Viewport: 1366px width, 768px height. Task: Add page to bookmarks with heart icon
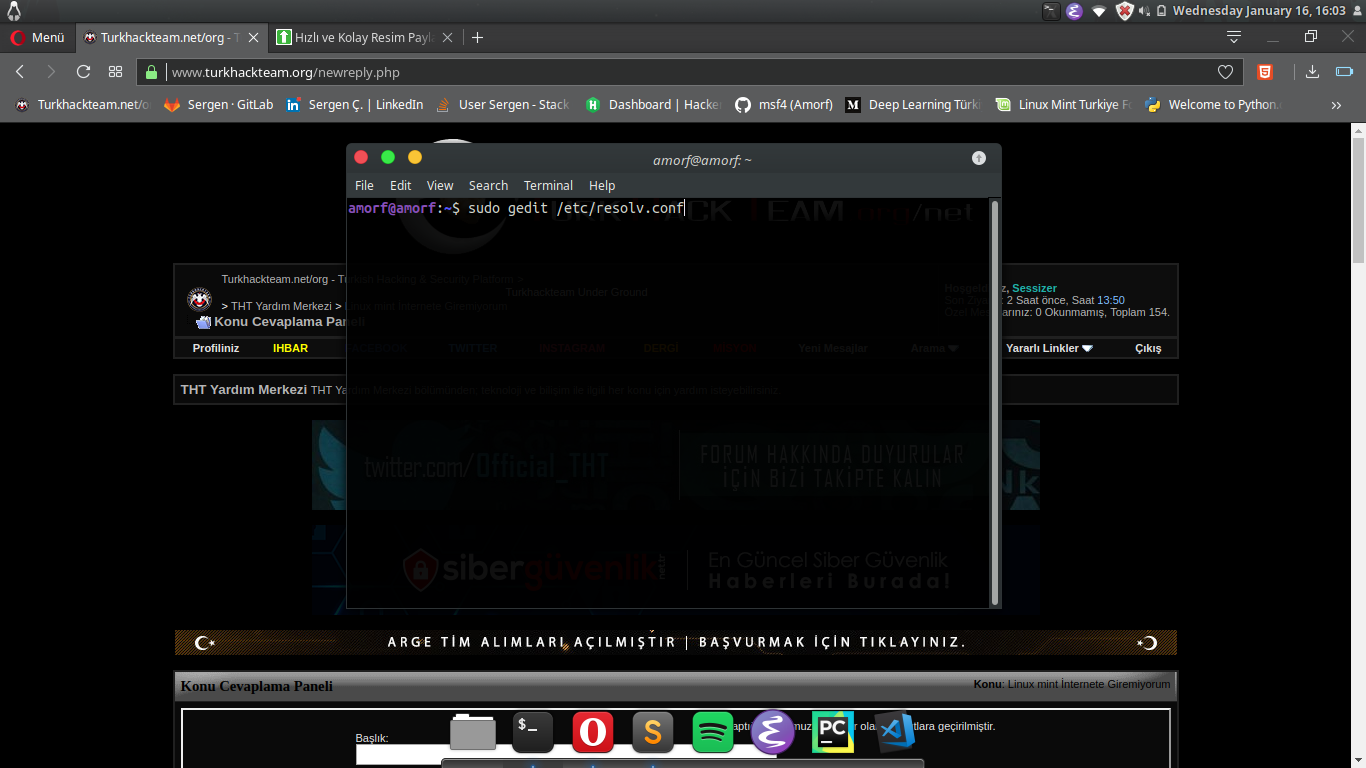tap(1225, 72)
